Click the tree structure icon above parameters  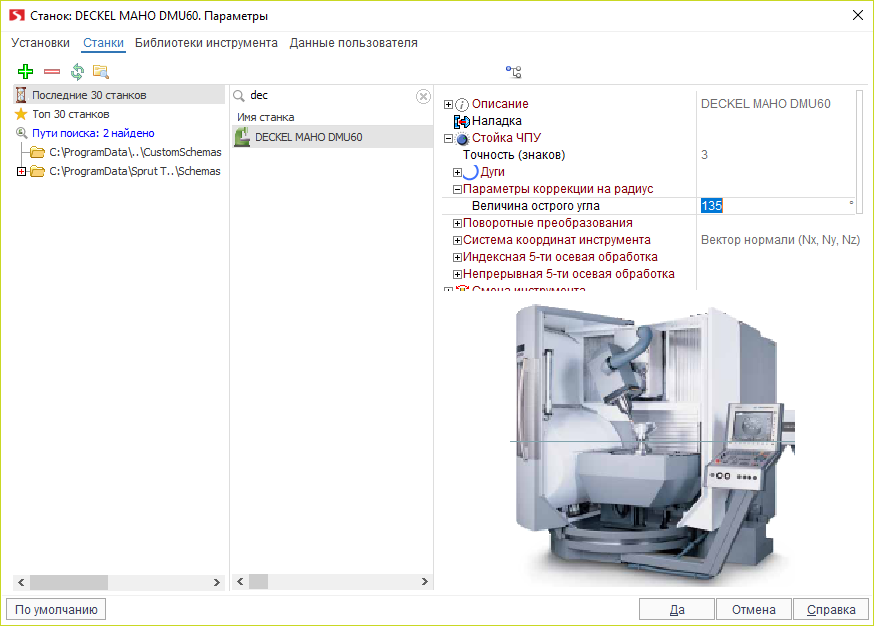pos(513,72)
